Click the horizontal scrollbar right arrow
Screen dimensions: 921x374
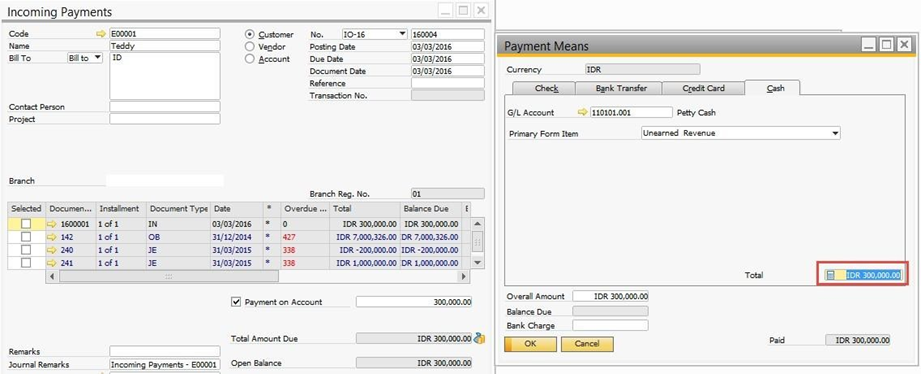[463, 276]
